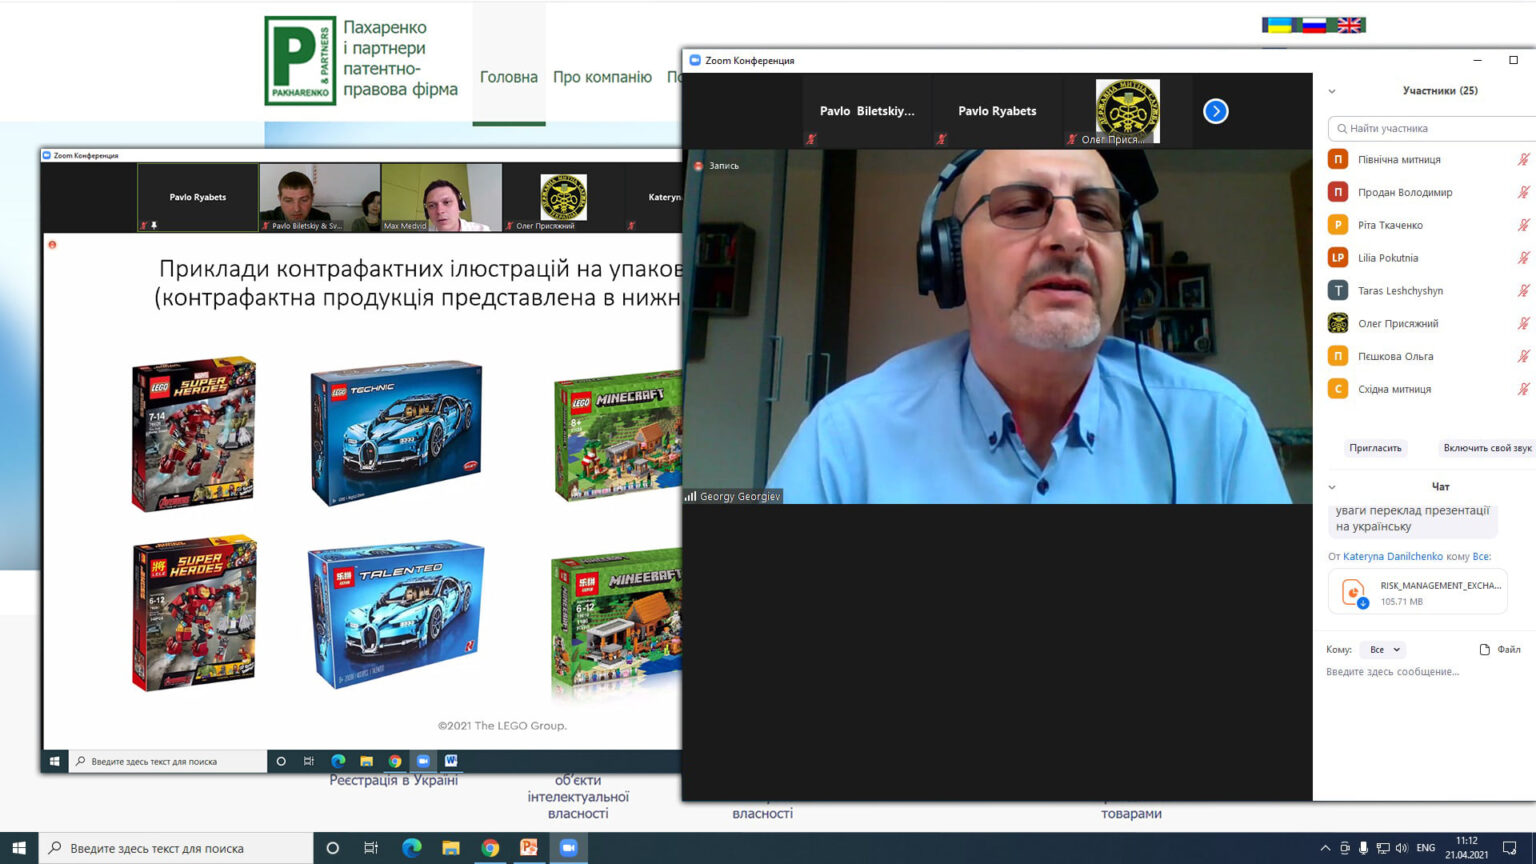Click Edge icon in shared screen taskbar
1536x864 pixels.
pyautogui.click(x=338, y=761)
